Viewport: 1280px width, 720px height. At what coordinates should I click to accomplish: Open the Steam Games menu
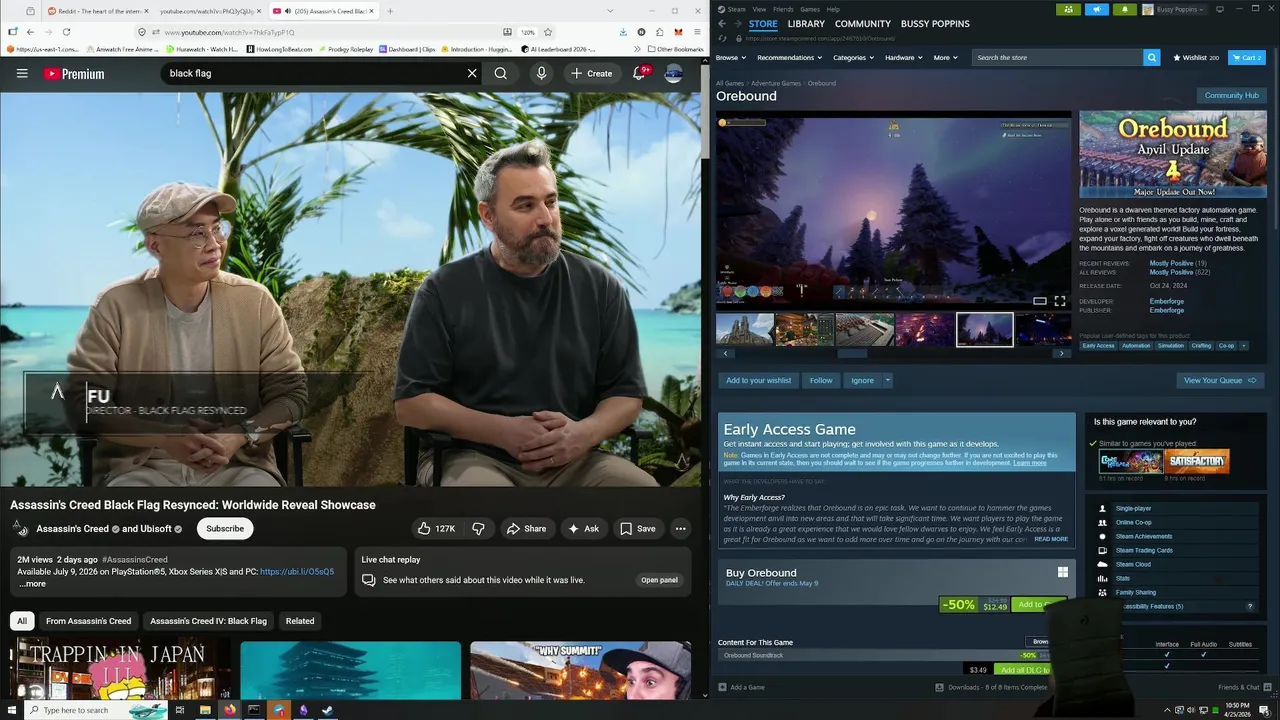(809, 9)
